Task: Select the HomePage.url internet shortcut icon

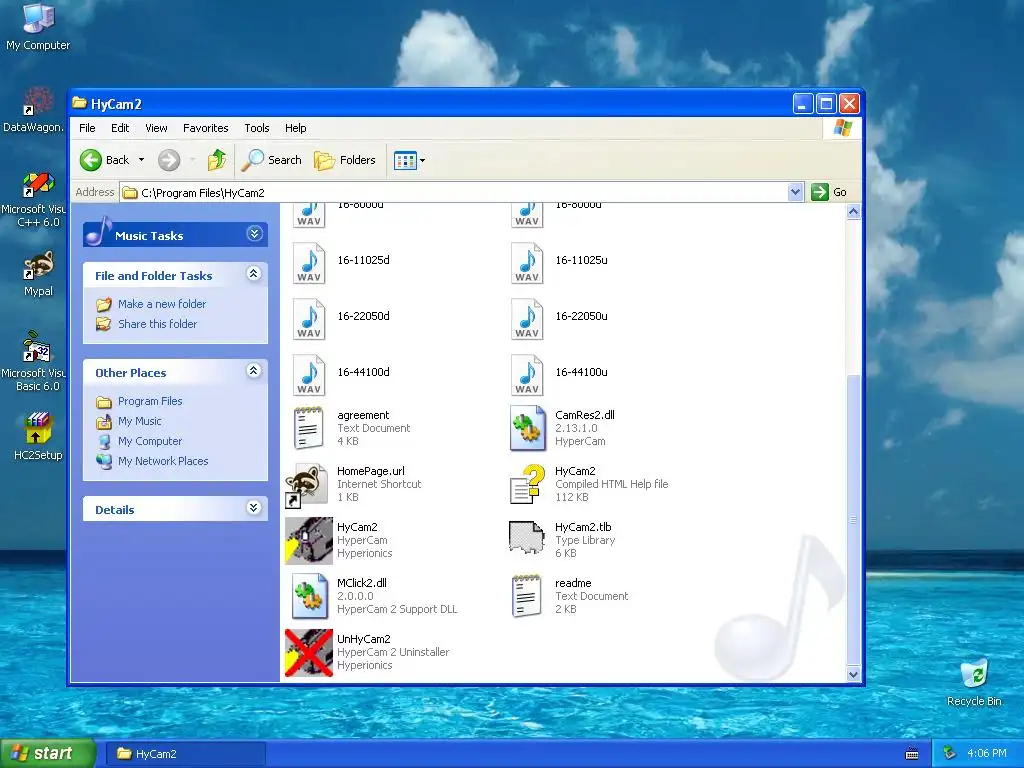Action: pyautogui.click(x=307, y=485)
